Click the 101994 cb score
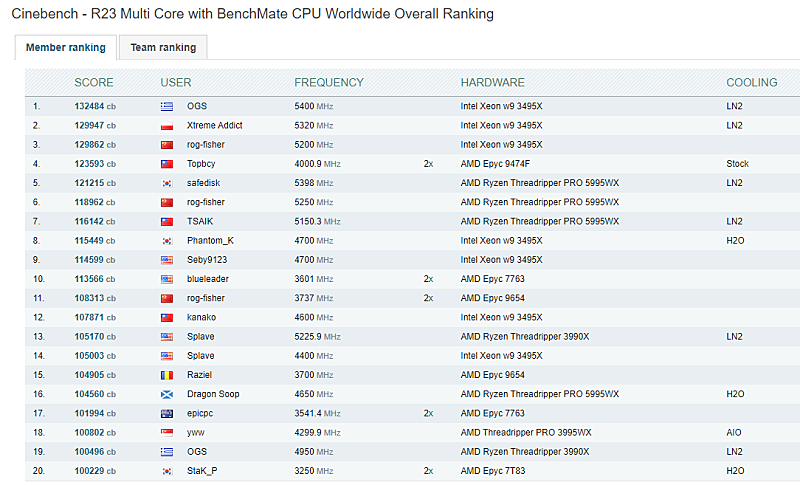The image size is (800, 485). 95,413
